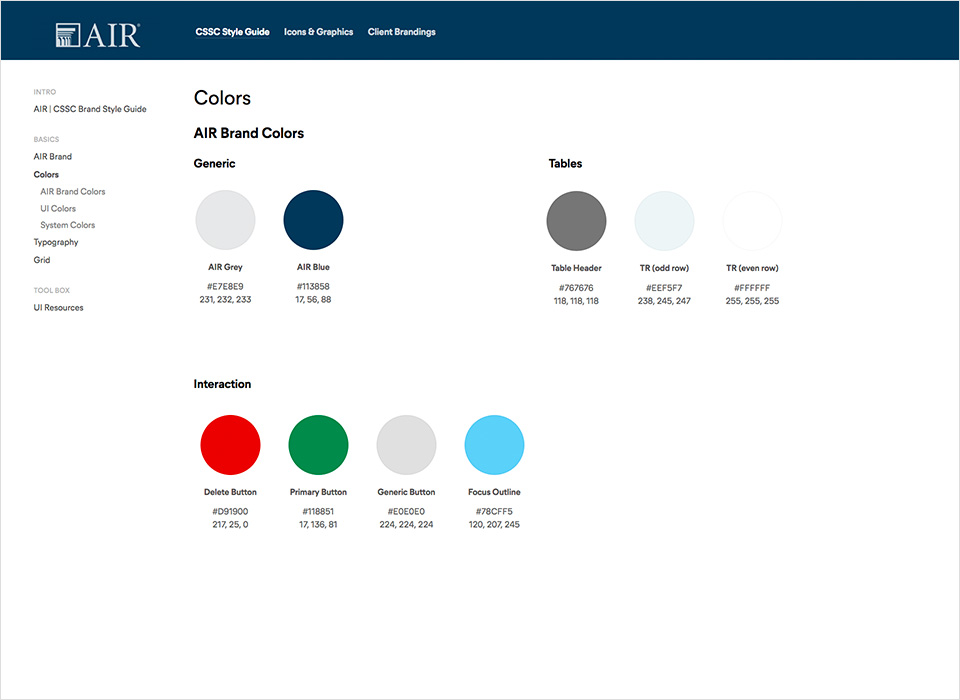Viewport: 960px width, 700px height.
Task: Click the TR (odd row) swatch
Action: pos(664,221)
